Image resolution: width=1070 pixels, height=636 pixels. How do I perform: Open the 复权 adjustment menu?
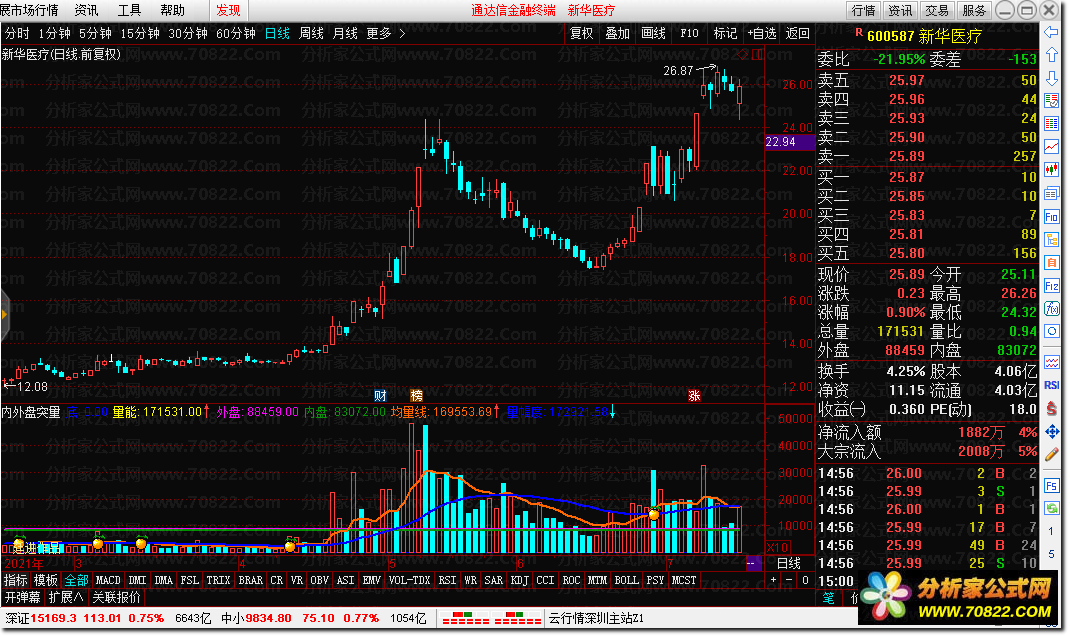pos(581,33)
